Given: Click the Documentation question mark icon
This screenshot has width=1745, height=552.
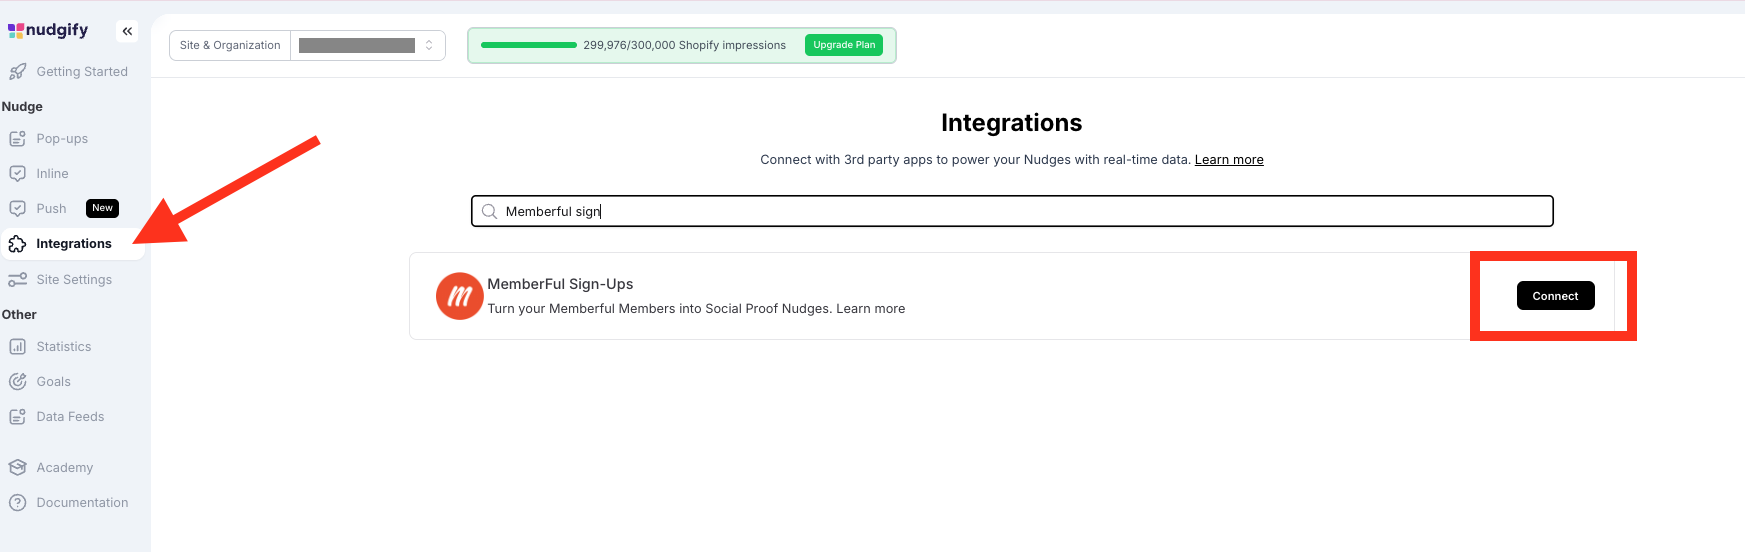Looking at the screenshot, I should [17, 503].
